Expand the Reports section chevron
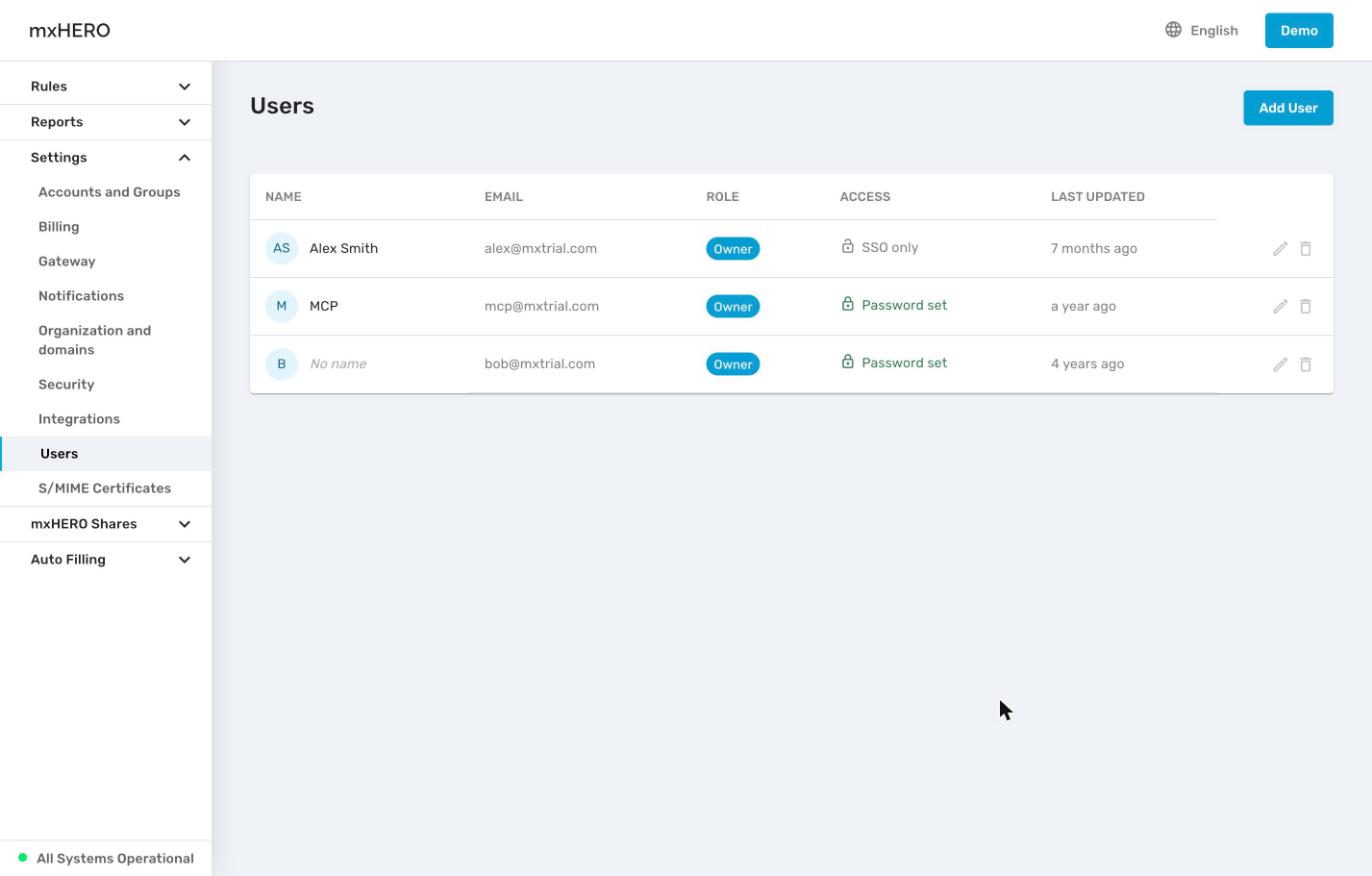1372x876 pixels. 184,122
